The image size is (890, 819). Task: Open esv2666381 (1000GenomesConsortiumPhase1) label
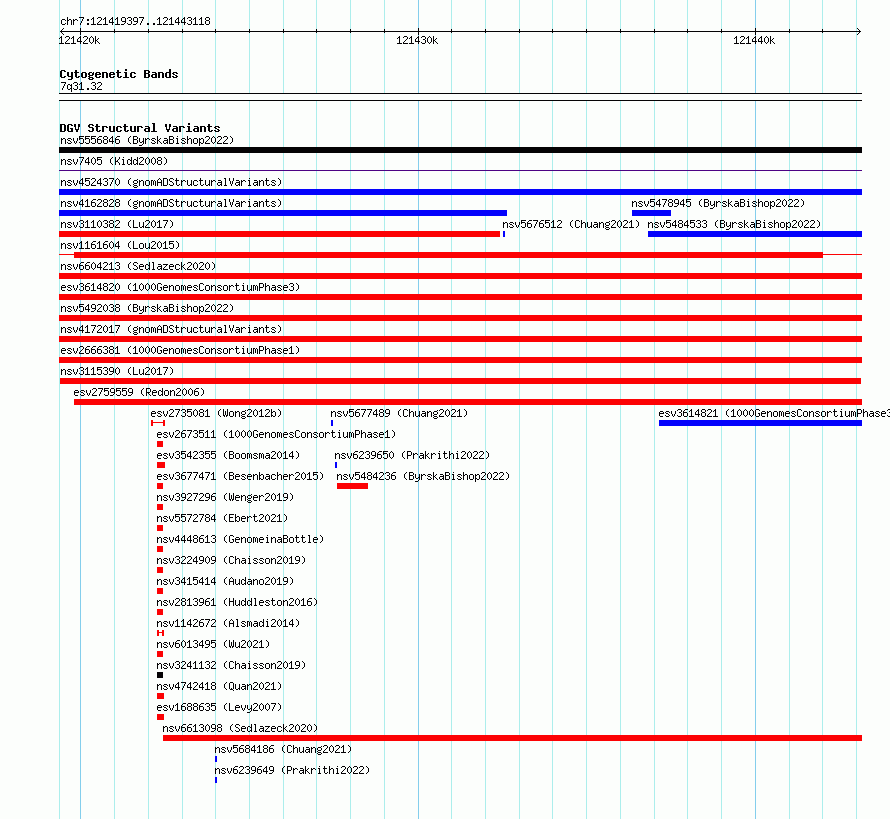(x=180, y=350)
